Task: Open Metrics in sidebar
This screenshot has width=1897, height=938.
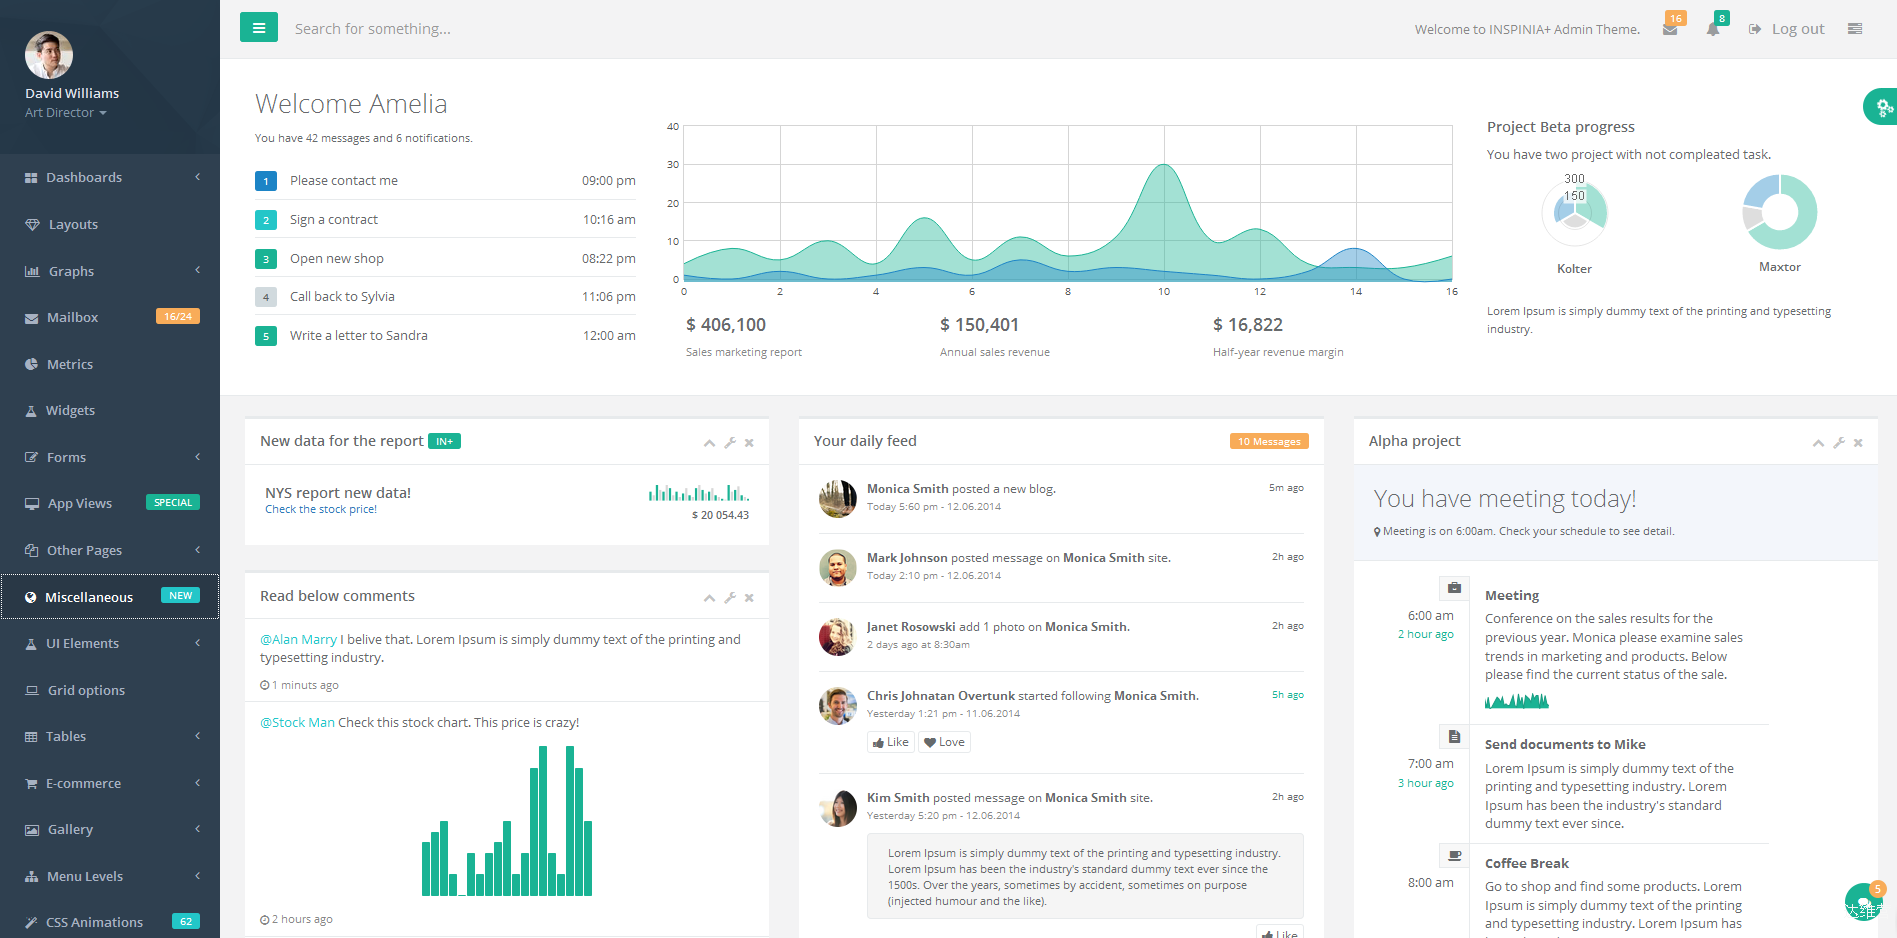Action: [x=110, y=364]
